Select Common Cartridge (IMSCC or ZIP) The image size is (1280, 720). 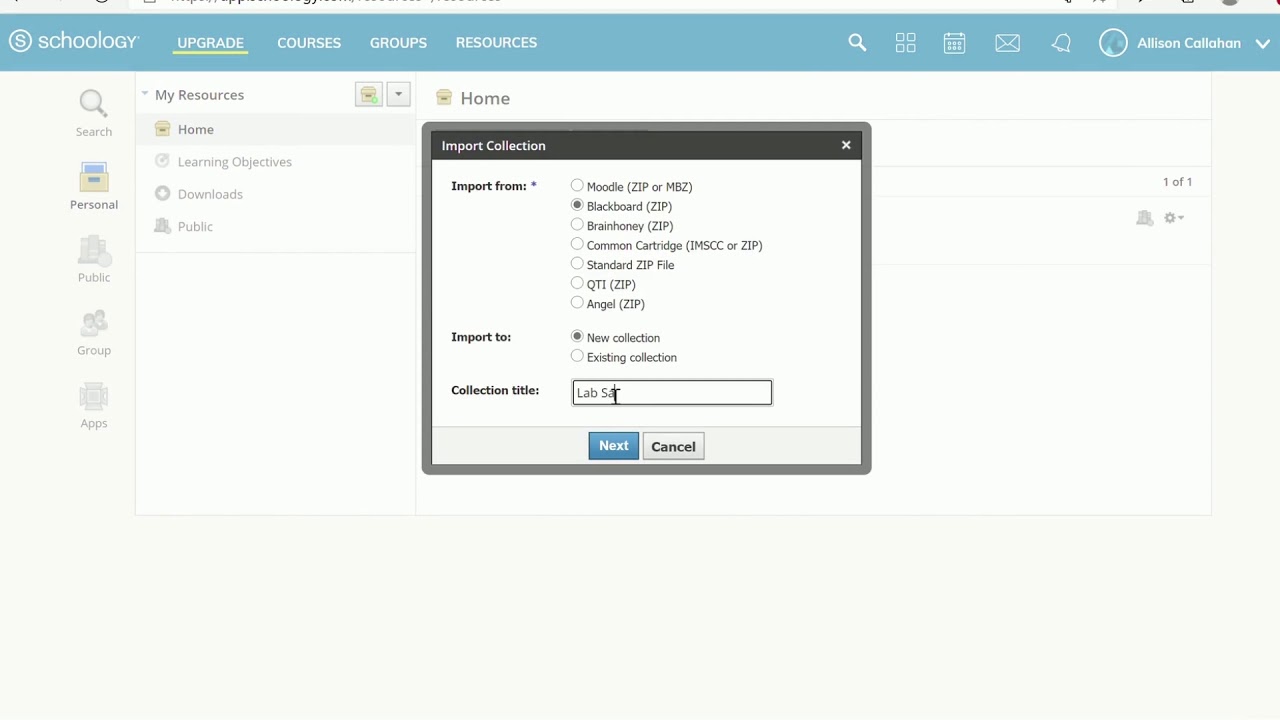577,245
